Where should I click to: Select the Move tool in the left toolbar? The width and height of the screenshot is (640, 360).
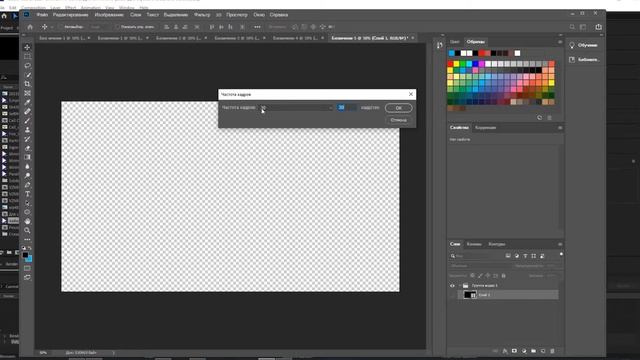click(27, 47)
